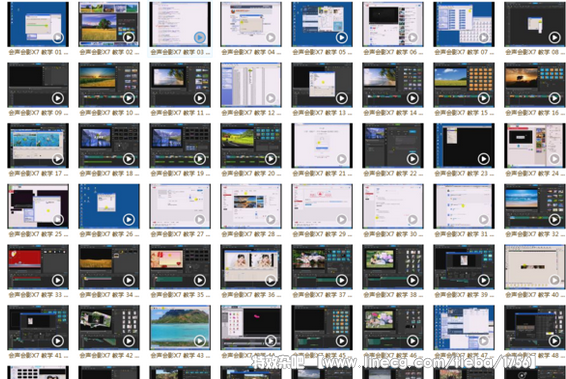Play the 会声会影X7 教学 45 video
This screenshot has height=379, width=566.
(x=341, y=340)
